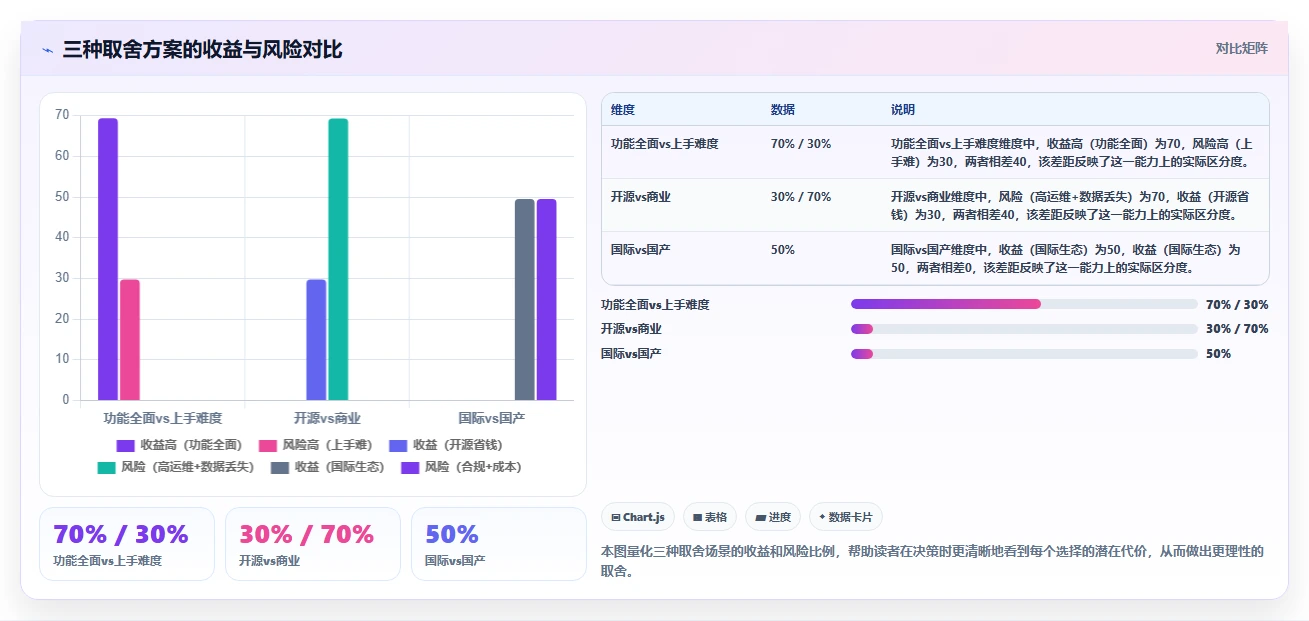The height and width of the screenshot is (621, 1309).
Task: Click the 70% / 30% data card
Action: pyautogui.click(x=127, y=544)
